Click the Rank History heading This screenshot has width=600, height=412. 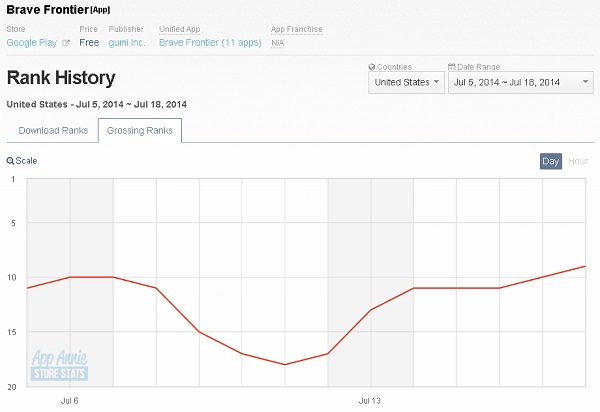tap(61, 77)
